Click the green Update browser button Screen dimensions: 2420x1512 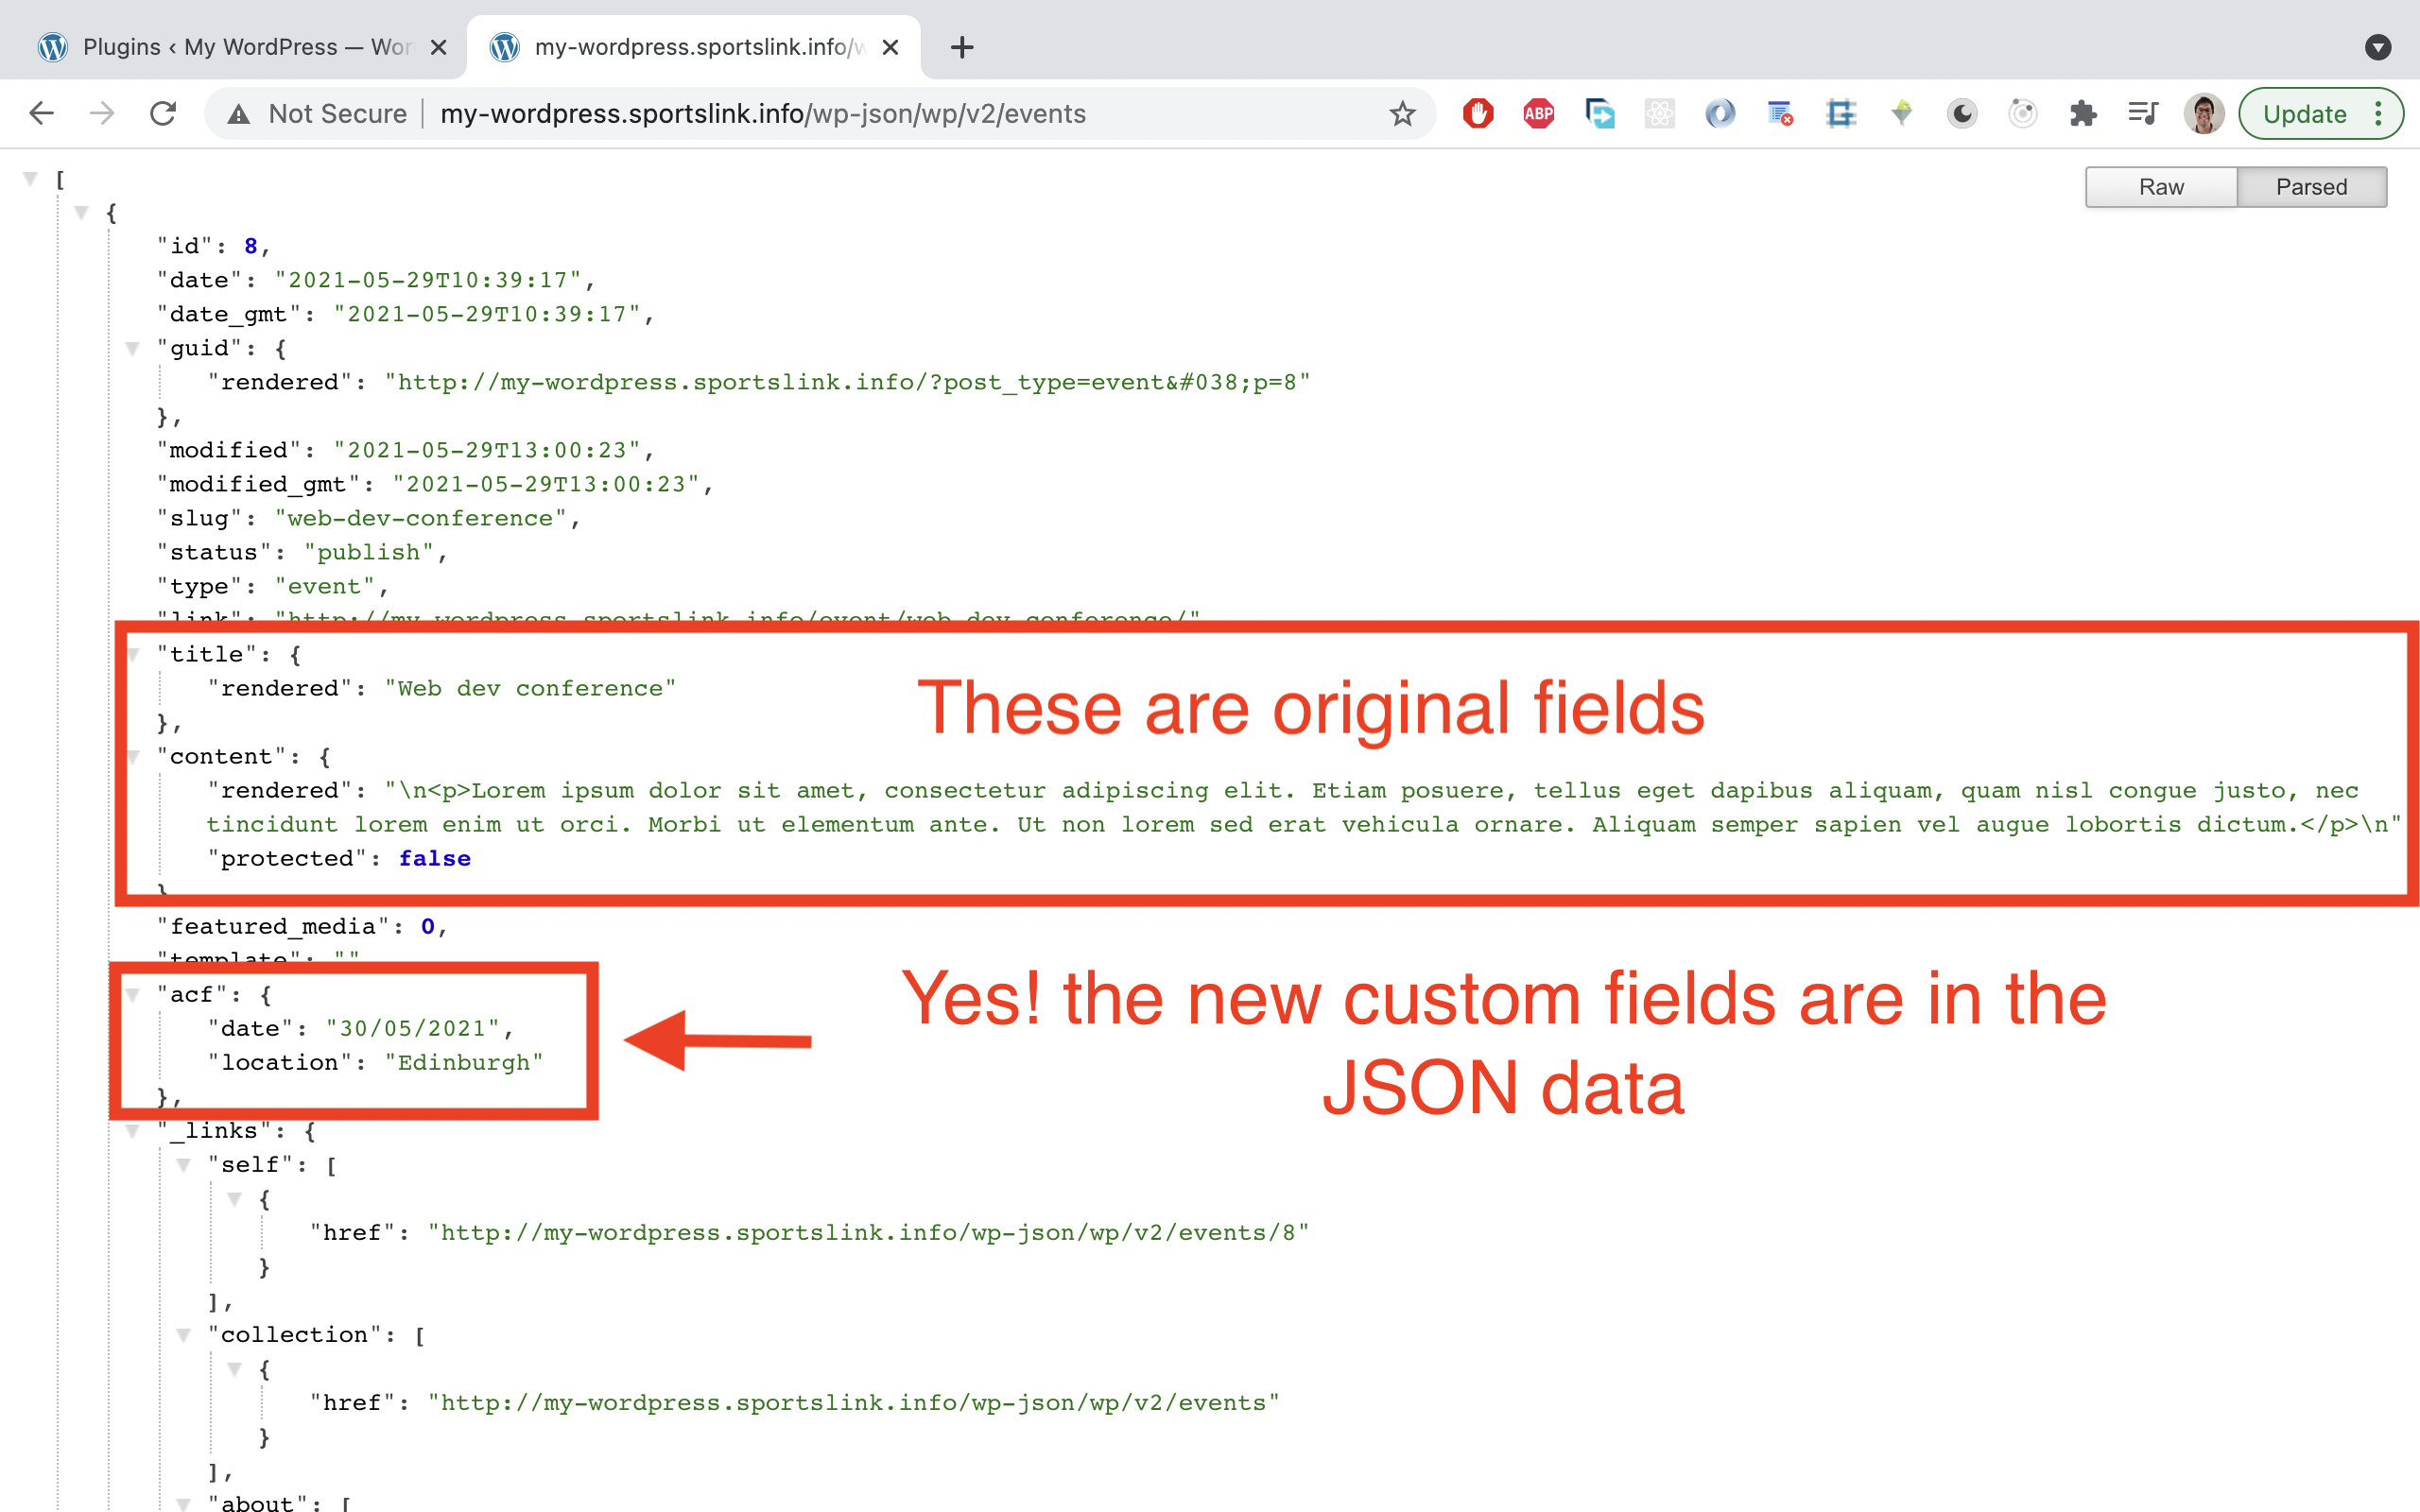2305,113
